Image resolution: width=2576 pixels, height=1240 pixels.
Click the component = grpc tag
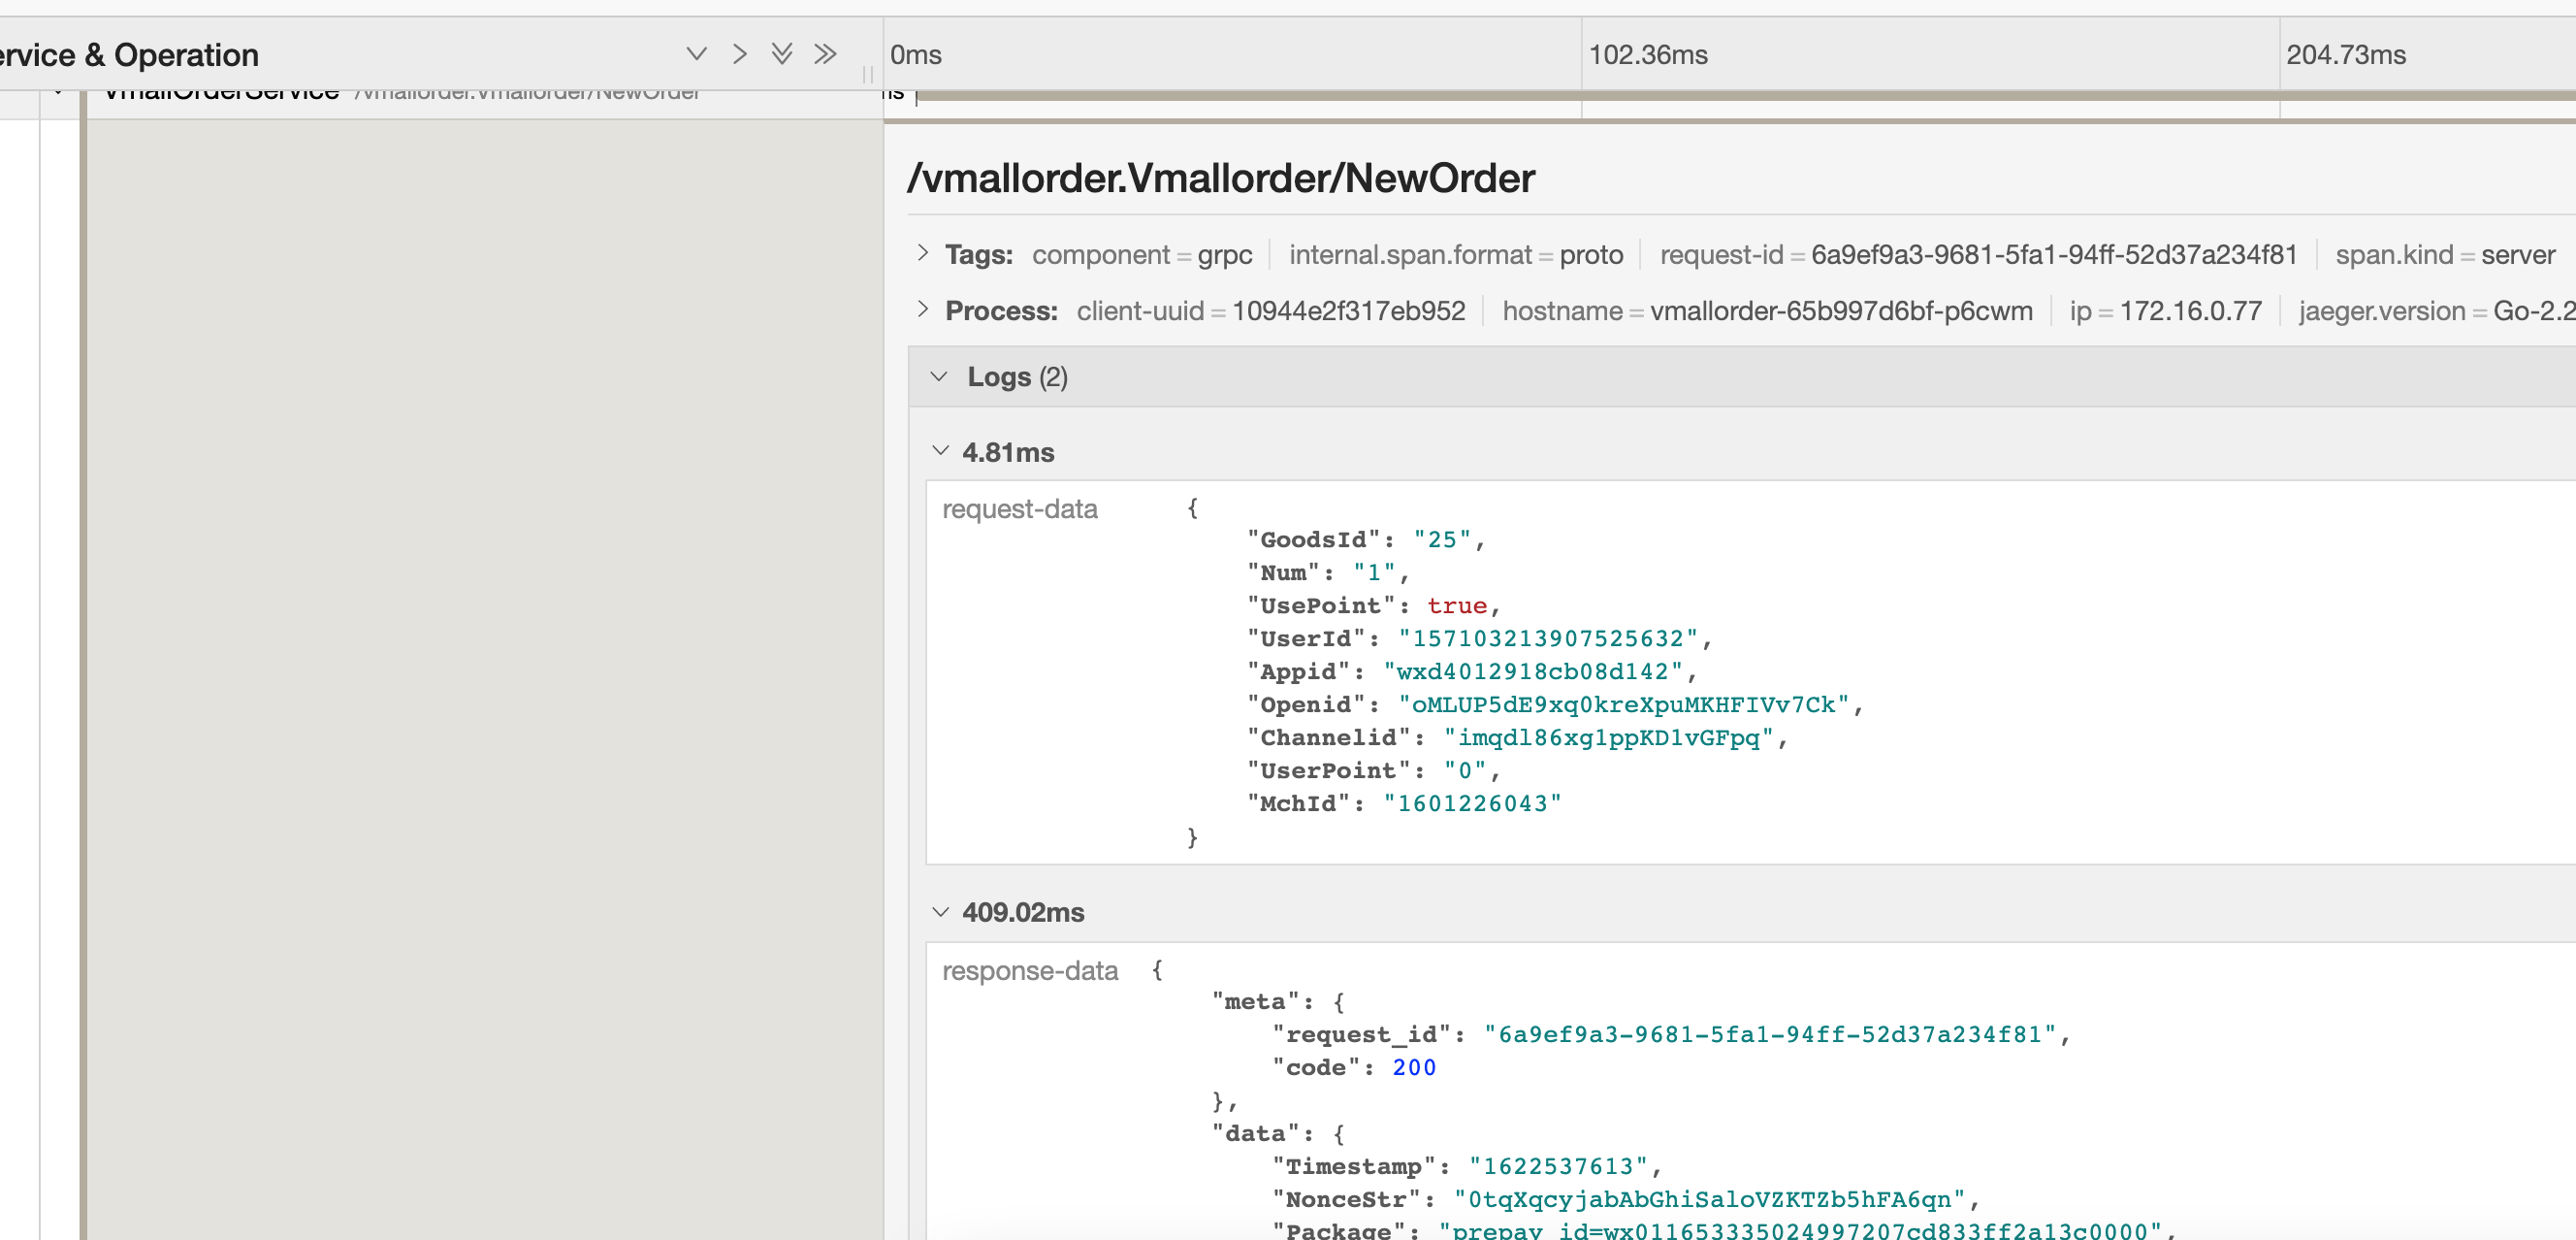point(1142,255)
